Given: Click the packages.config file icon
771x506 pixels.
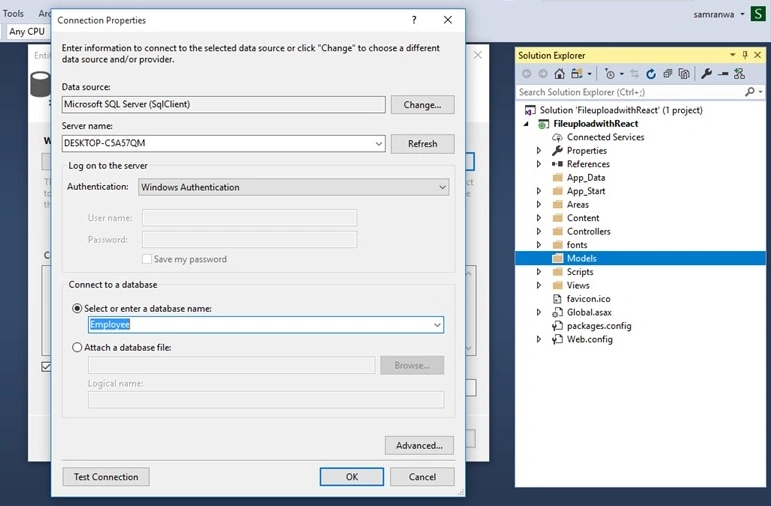Looking at the screenshot, I should [x=557, y=326].
